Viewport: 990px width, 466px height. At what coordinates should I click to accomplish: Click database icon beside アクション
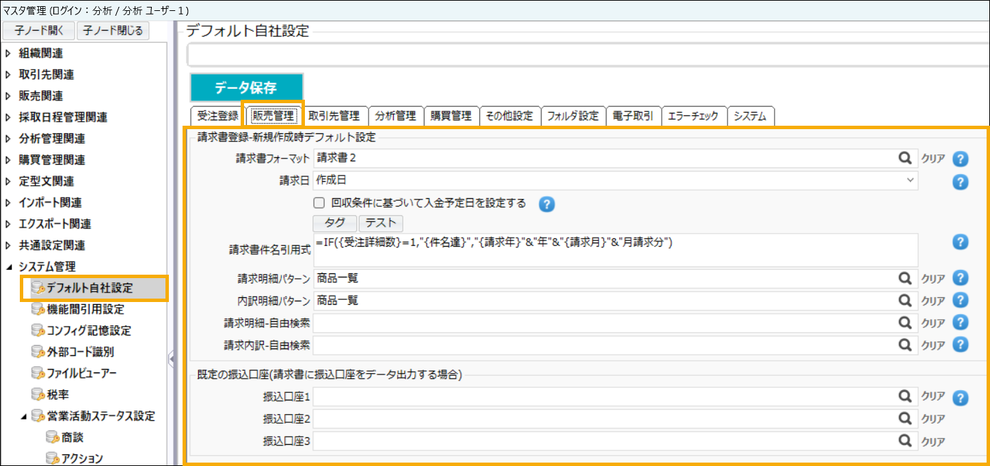pyautogui.click(x=52, y=458)
